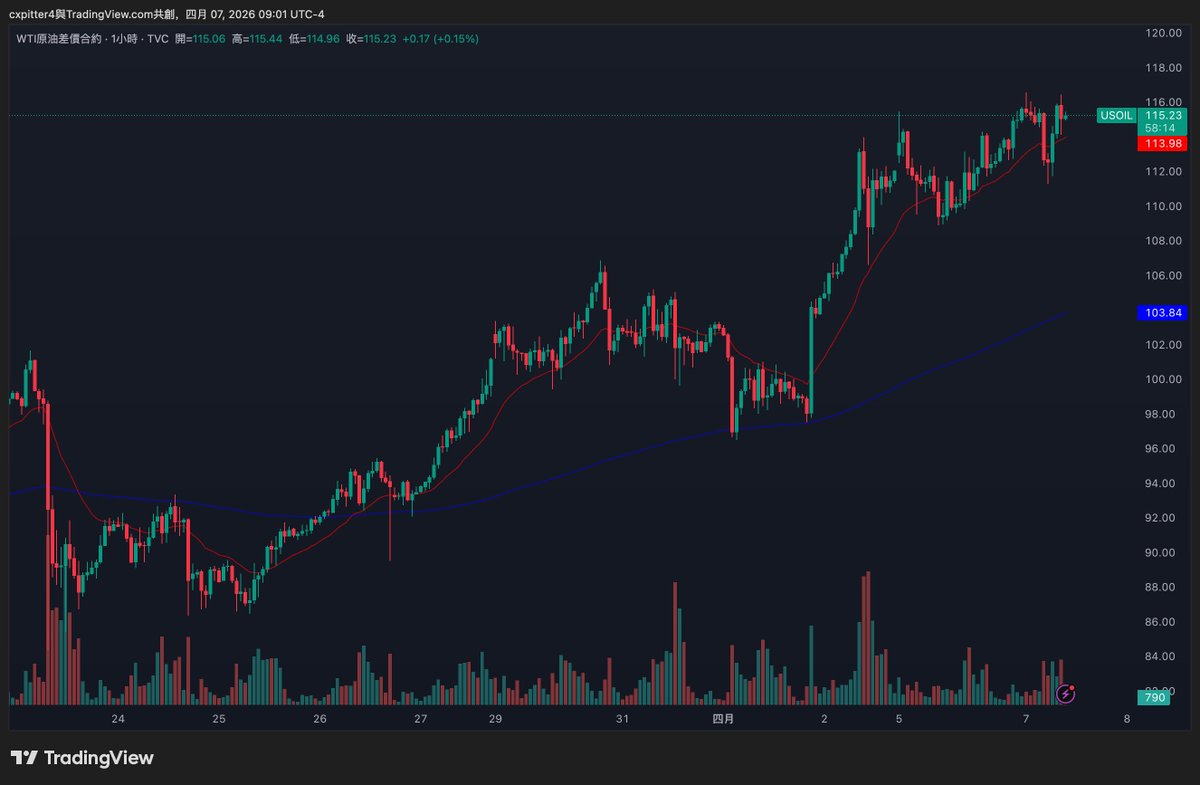Image resolution: width=1200 pixels, height=785 pixels.
Task: Click the 四月 month label on time axis
Action: [723, 719]
